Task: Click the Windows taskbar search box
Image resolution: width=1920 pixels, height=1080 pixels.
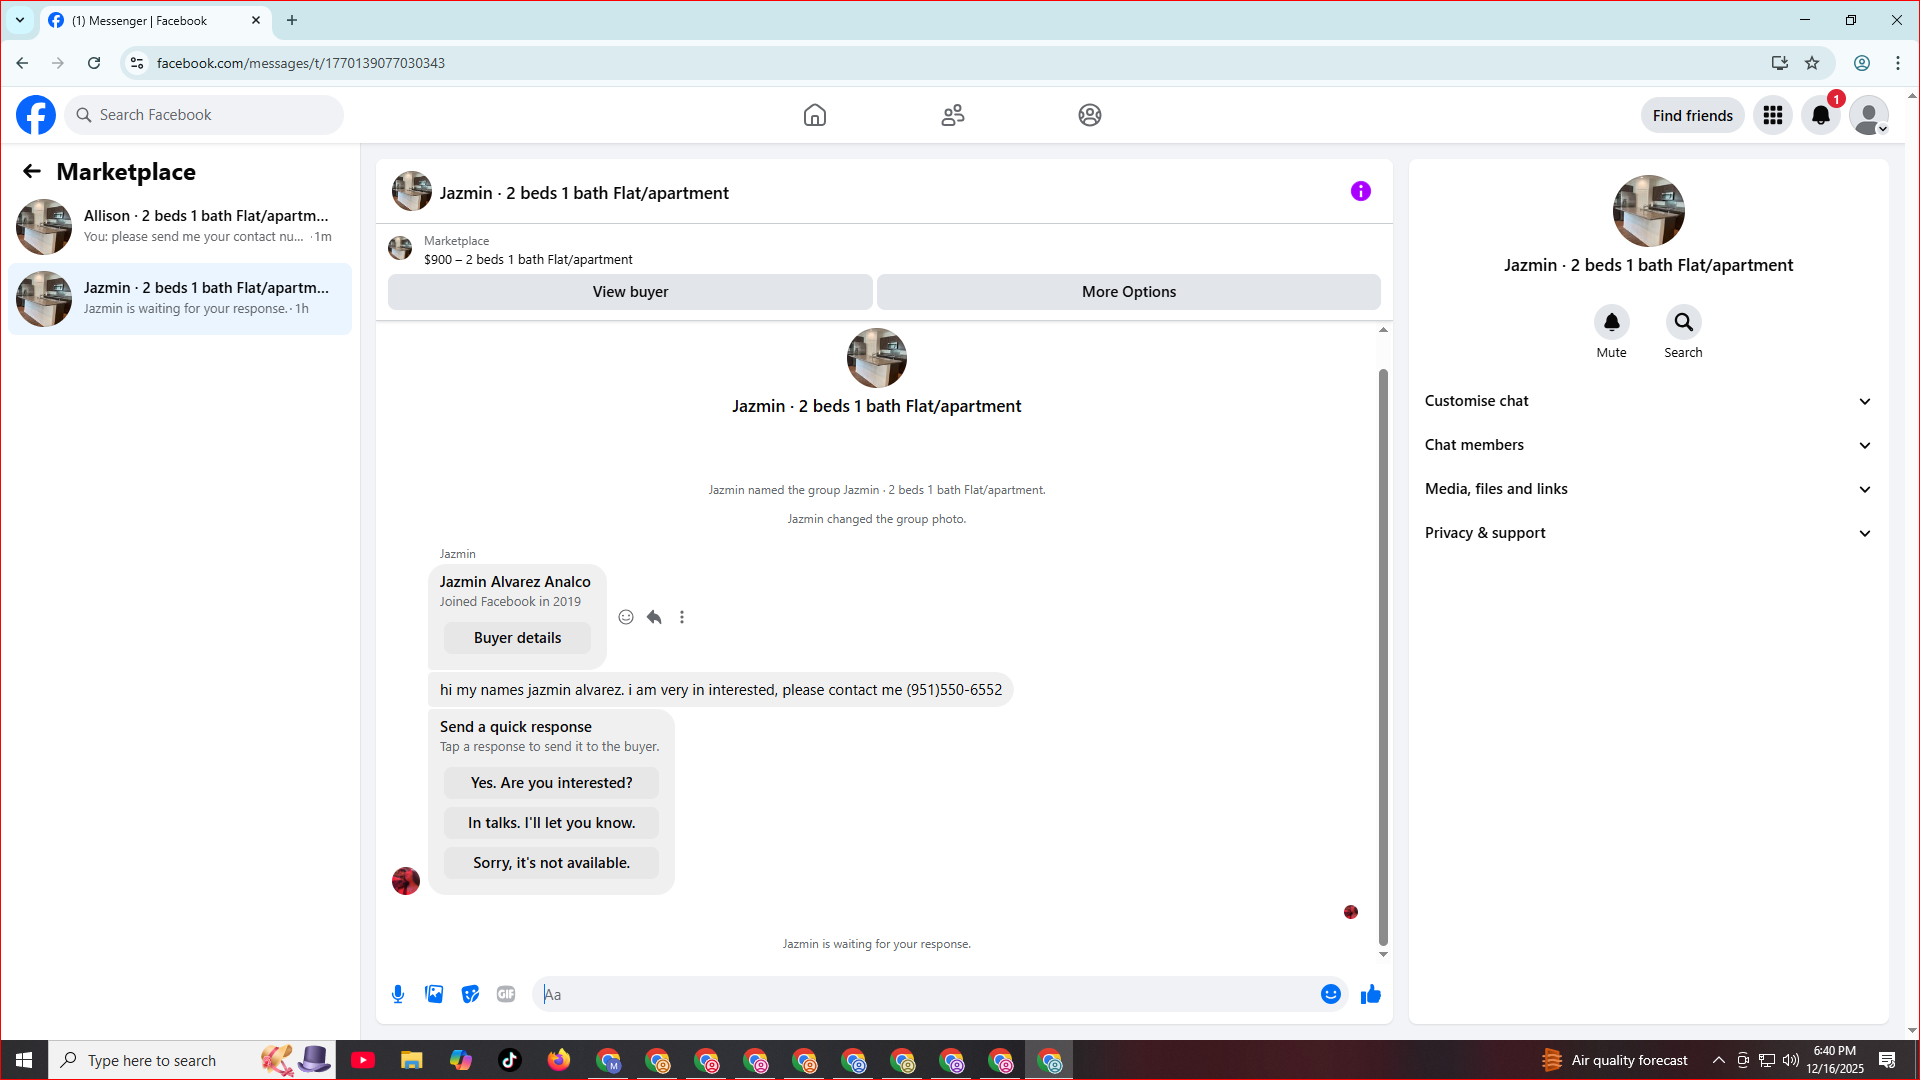Action: pos(192,1060)
